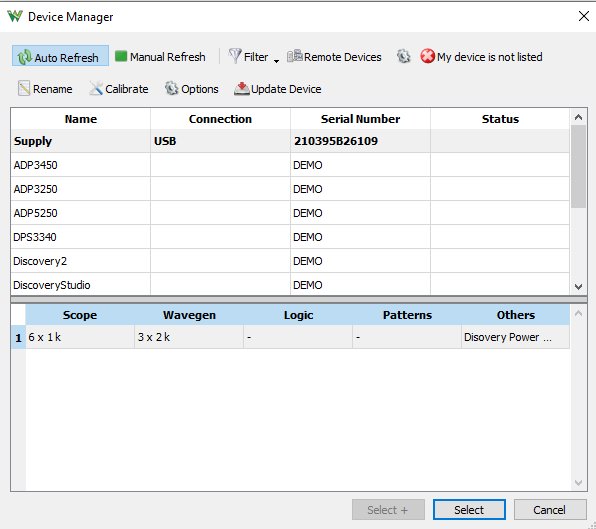Image resolution: width=596 pixels, height=529 pixels.
Task: Sort the list by Serial Number column header
Action: 360,119
